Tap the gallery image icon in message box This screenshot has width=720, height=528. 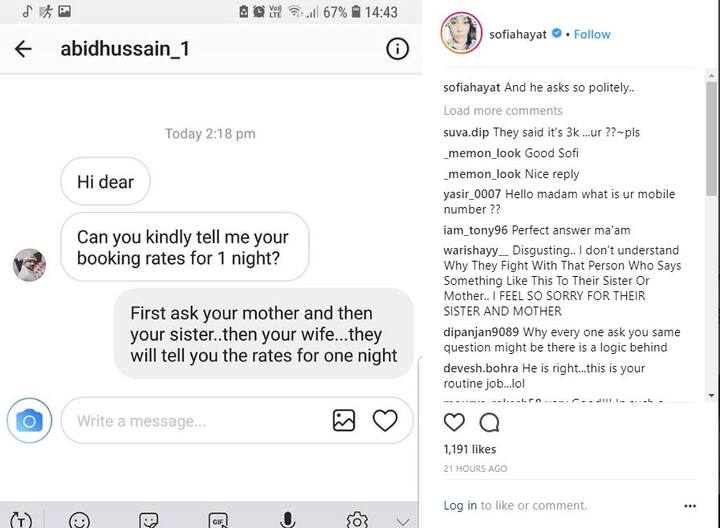pos(344,421)
